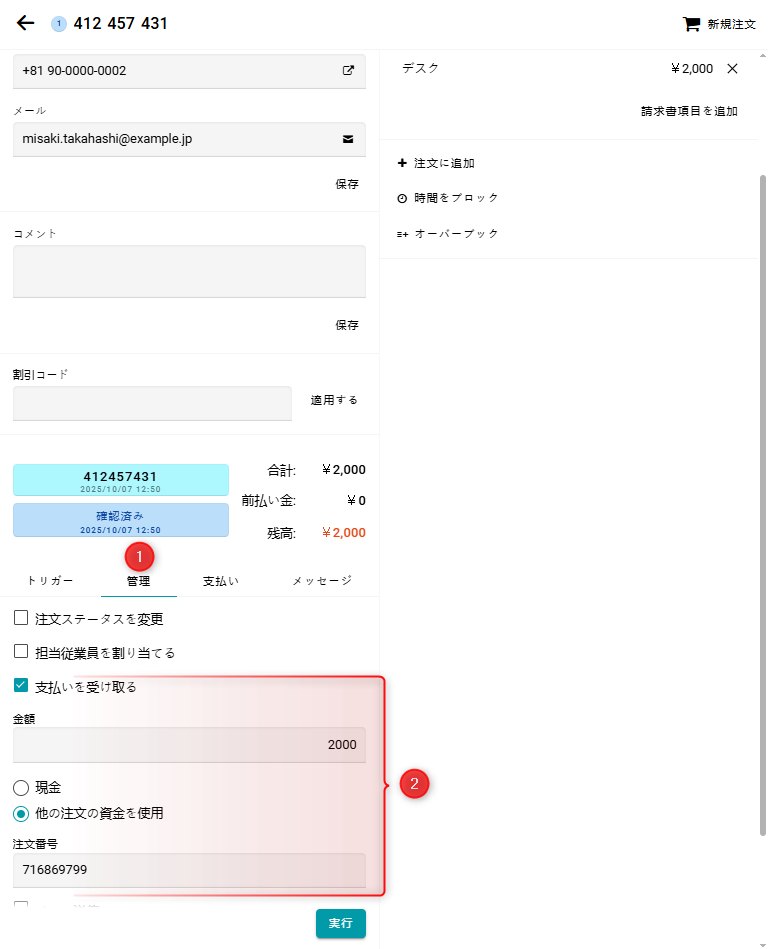Click the 残高 amount ￥2,000 in red
The image size is (768, 949).
pos(344,533)
